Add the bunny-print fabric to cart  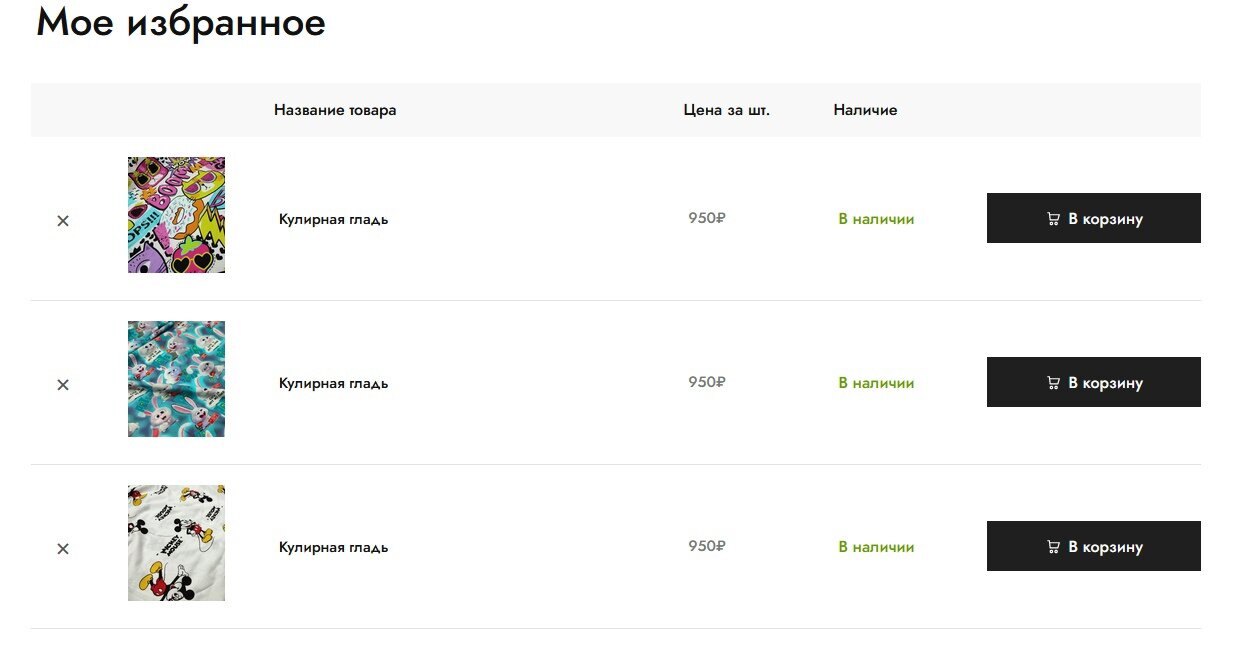[1093, 382]
